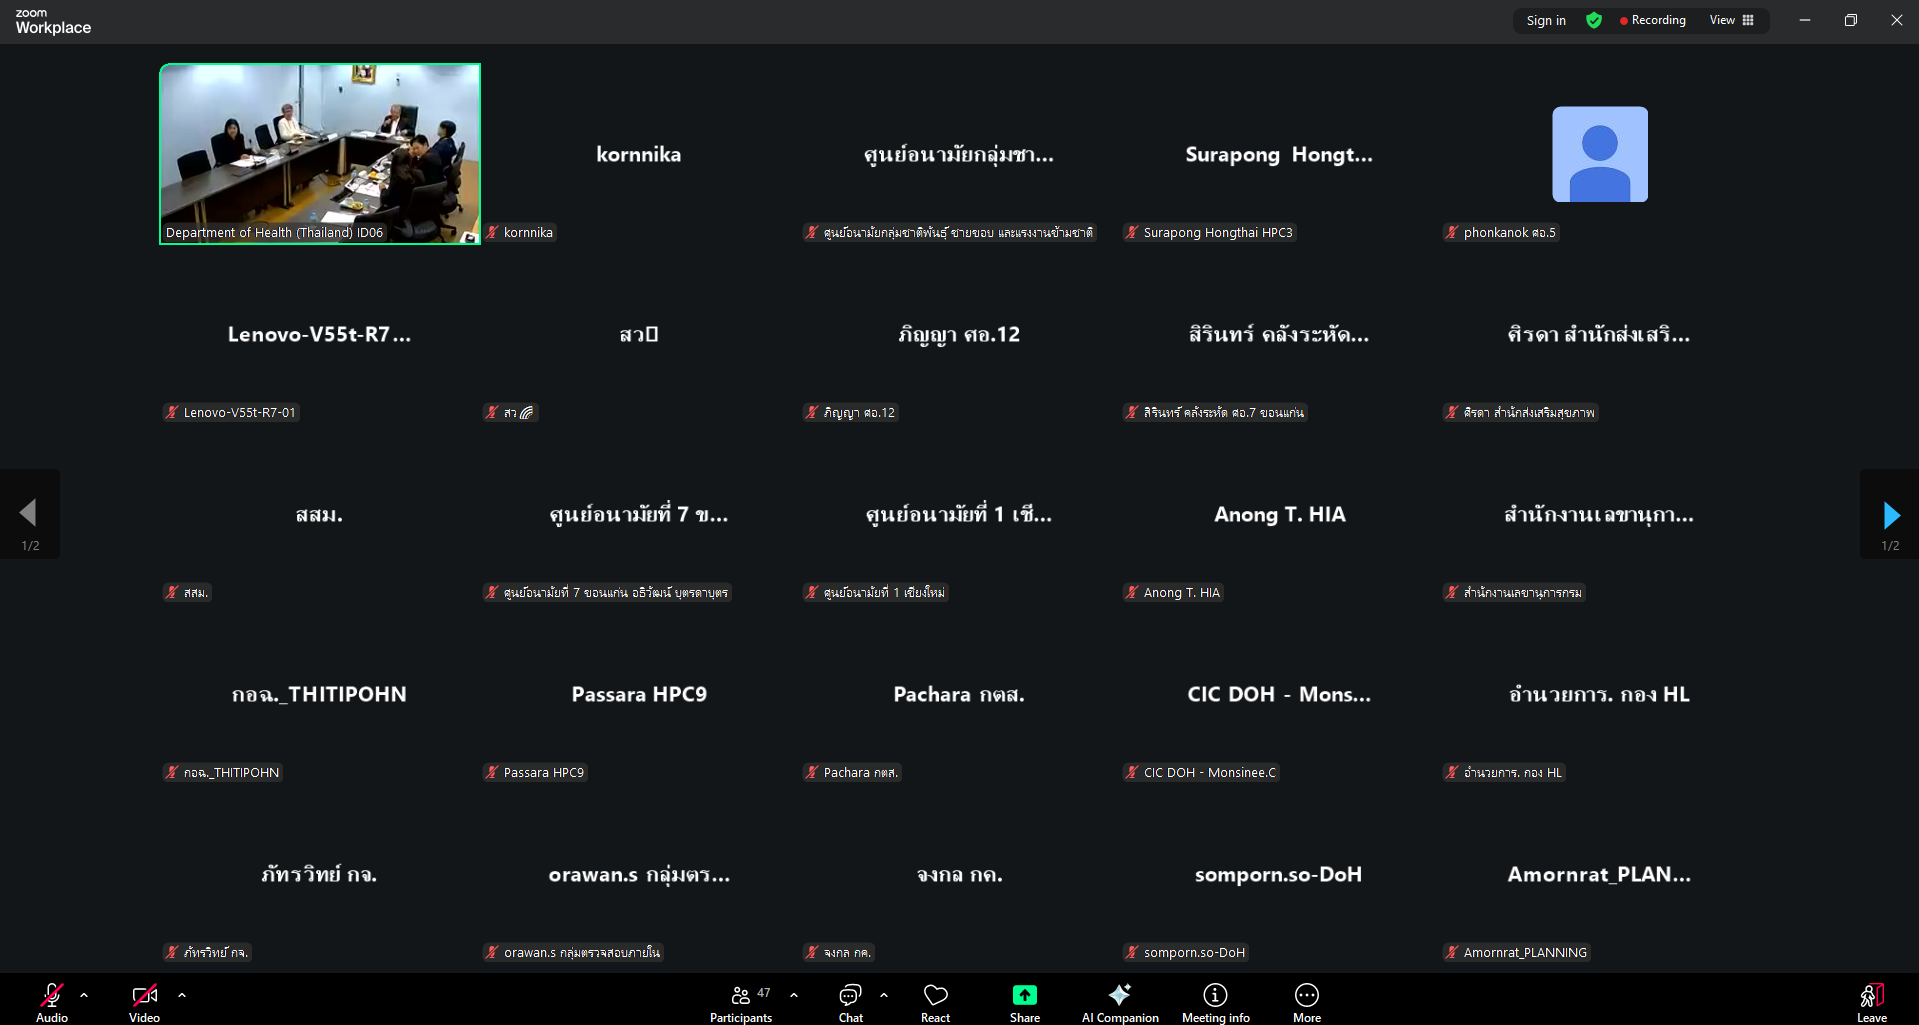
Task: Open the React emoji menu
Action: pyautogui.click(x=935, y=1002)
